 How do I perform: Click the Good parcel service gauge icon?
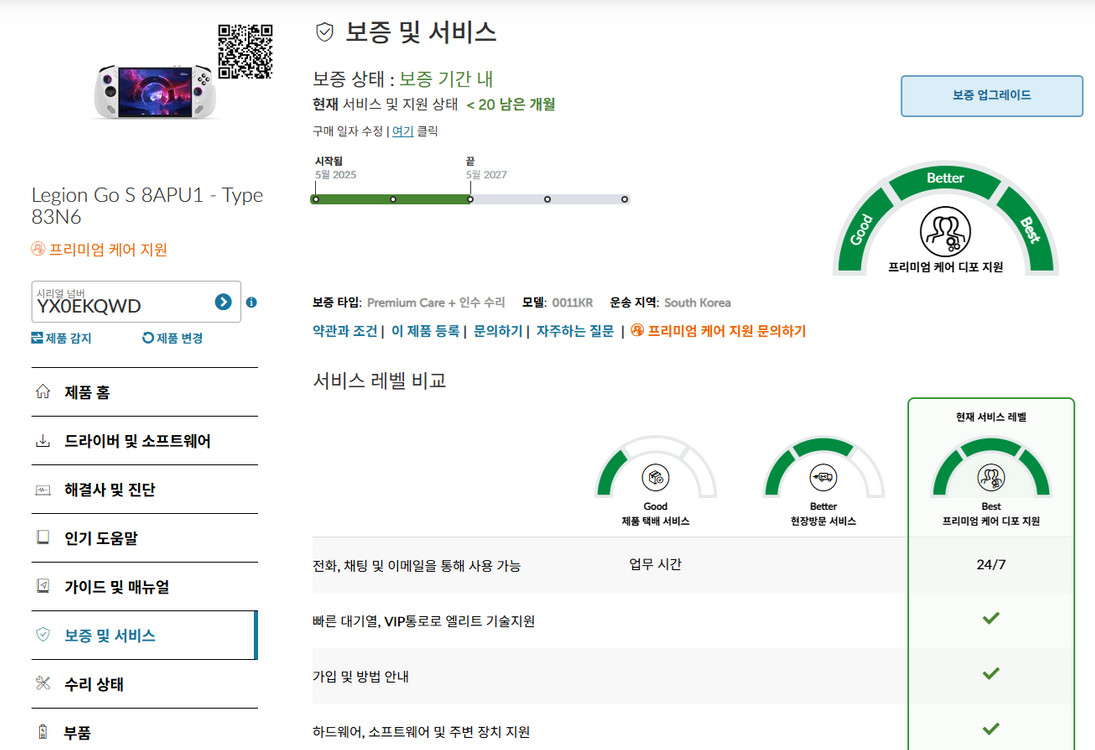click(655, 477)
